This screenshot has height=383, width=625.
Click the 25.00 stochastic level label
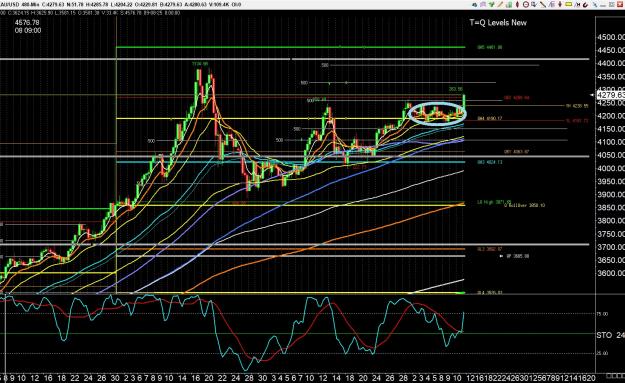click(x=602, y=353)
